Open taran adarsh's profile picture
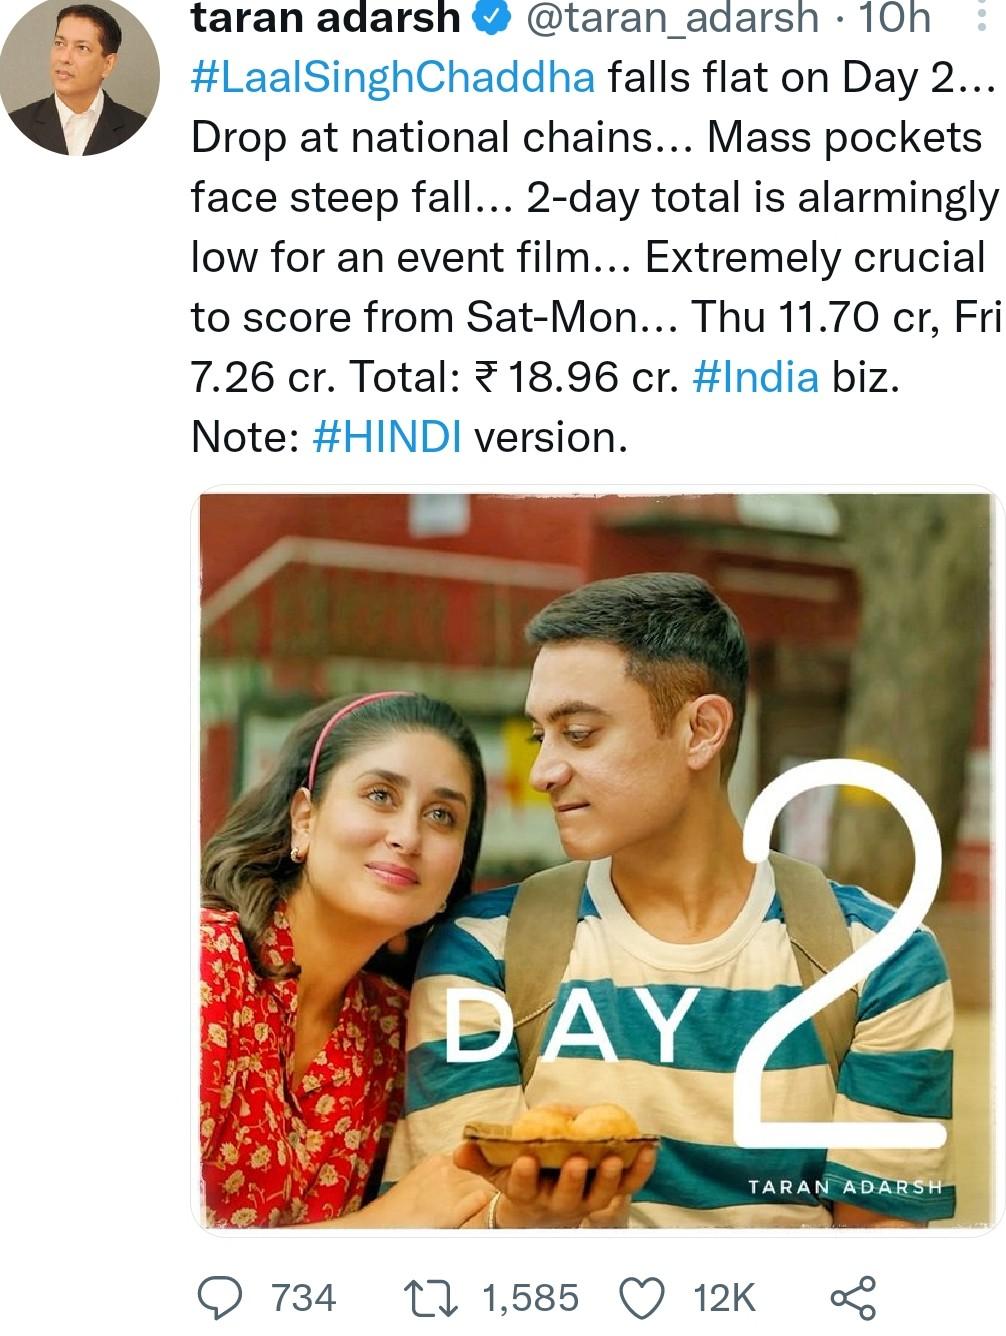 pyautogui.click(x=80, y=76)
